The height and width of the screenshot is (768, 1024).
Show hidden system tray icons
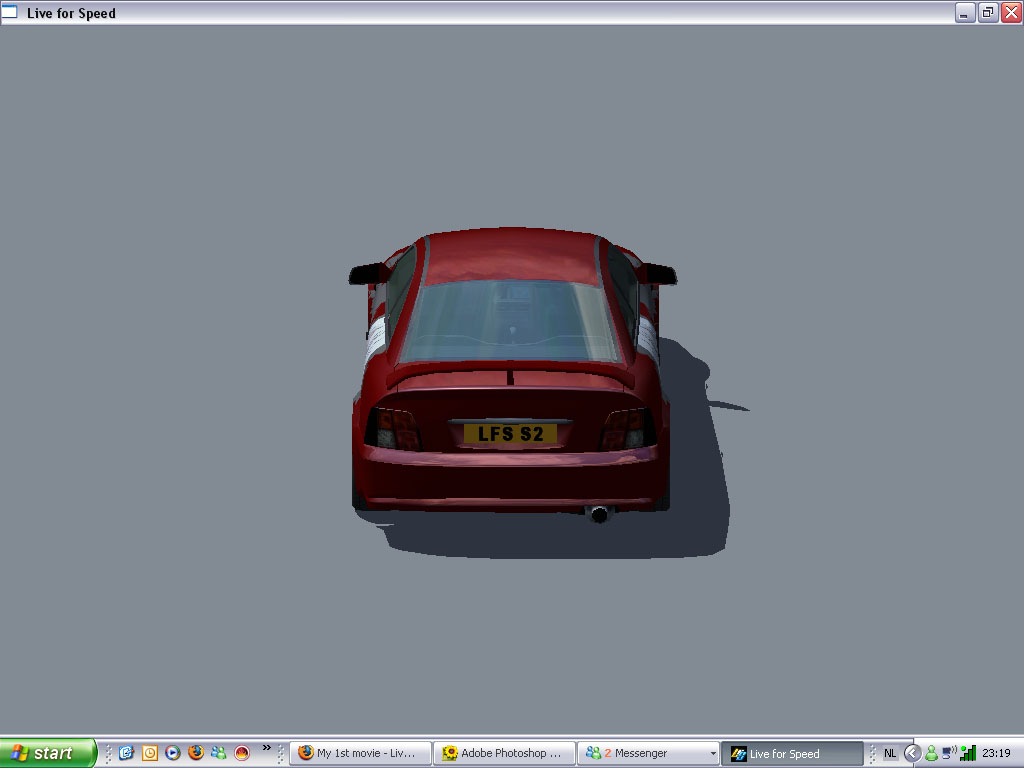click(x=912, y=753)
